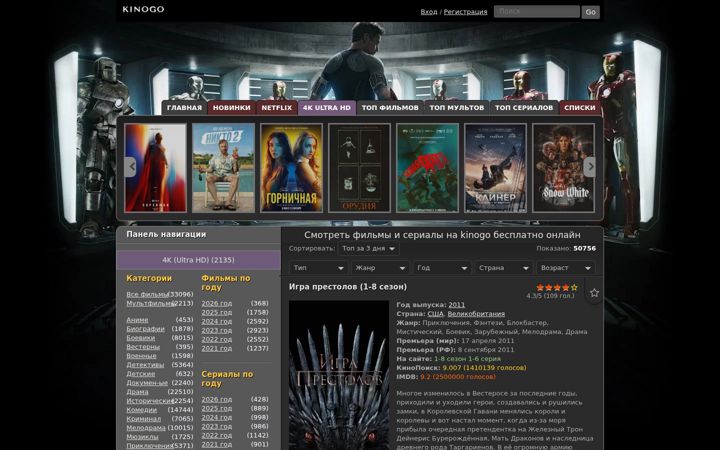Viewport: 720px width, 450px height.
Task: Switch to the Главная tab
Action: click(x=184, y=107)
